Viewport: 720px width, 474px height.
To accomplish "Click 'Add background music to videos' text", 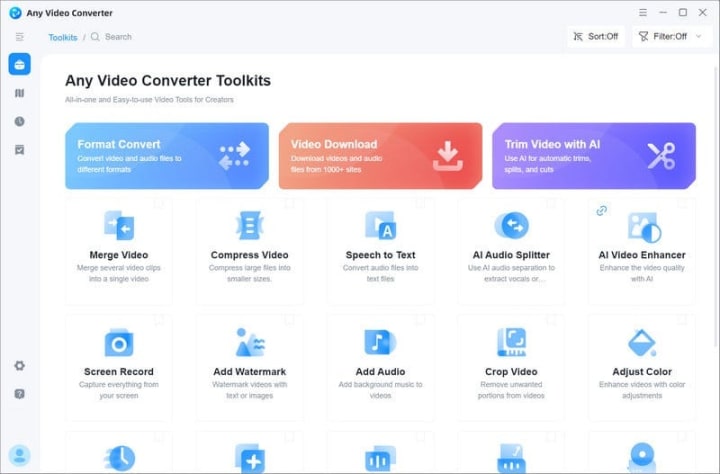I will click(x=380, y=390).
